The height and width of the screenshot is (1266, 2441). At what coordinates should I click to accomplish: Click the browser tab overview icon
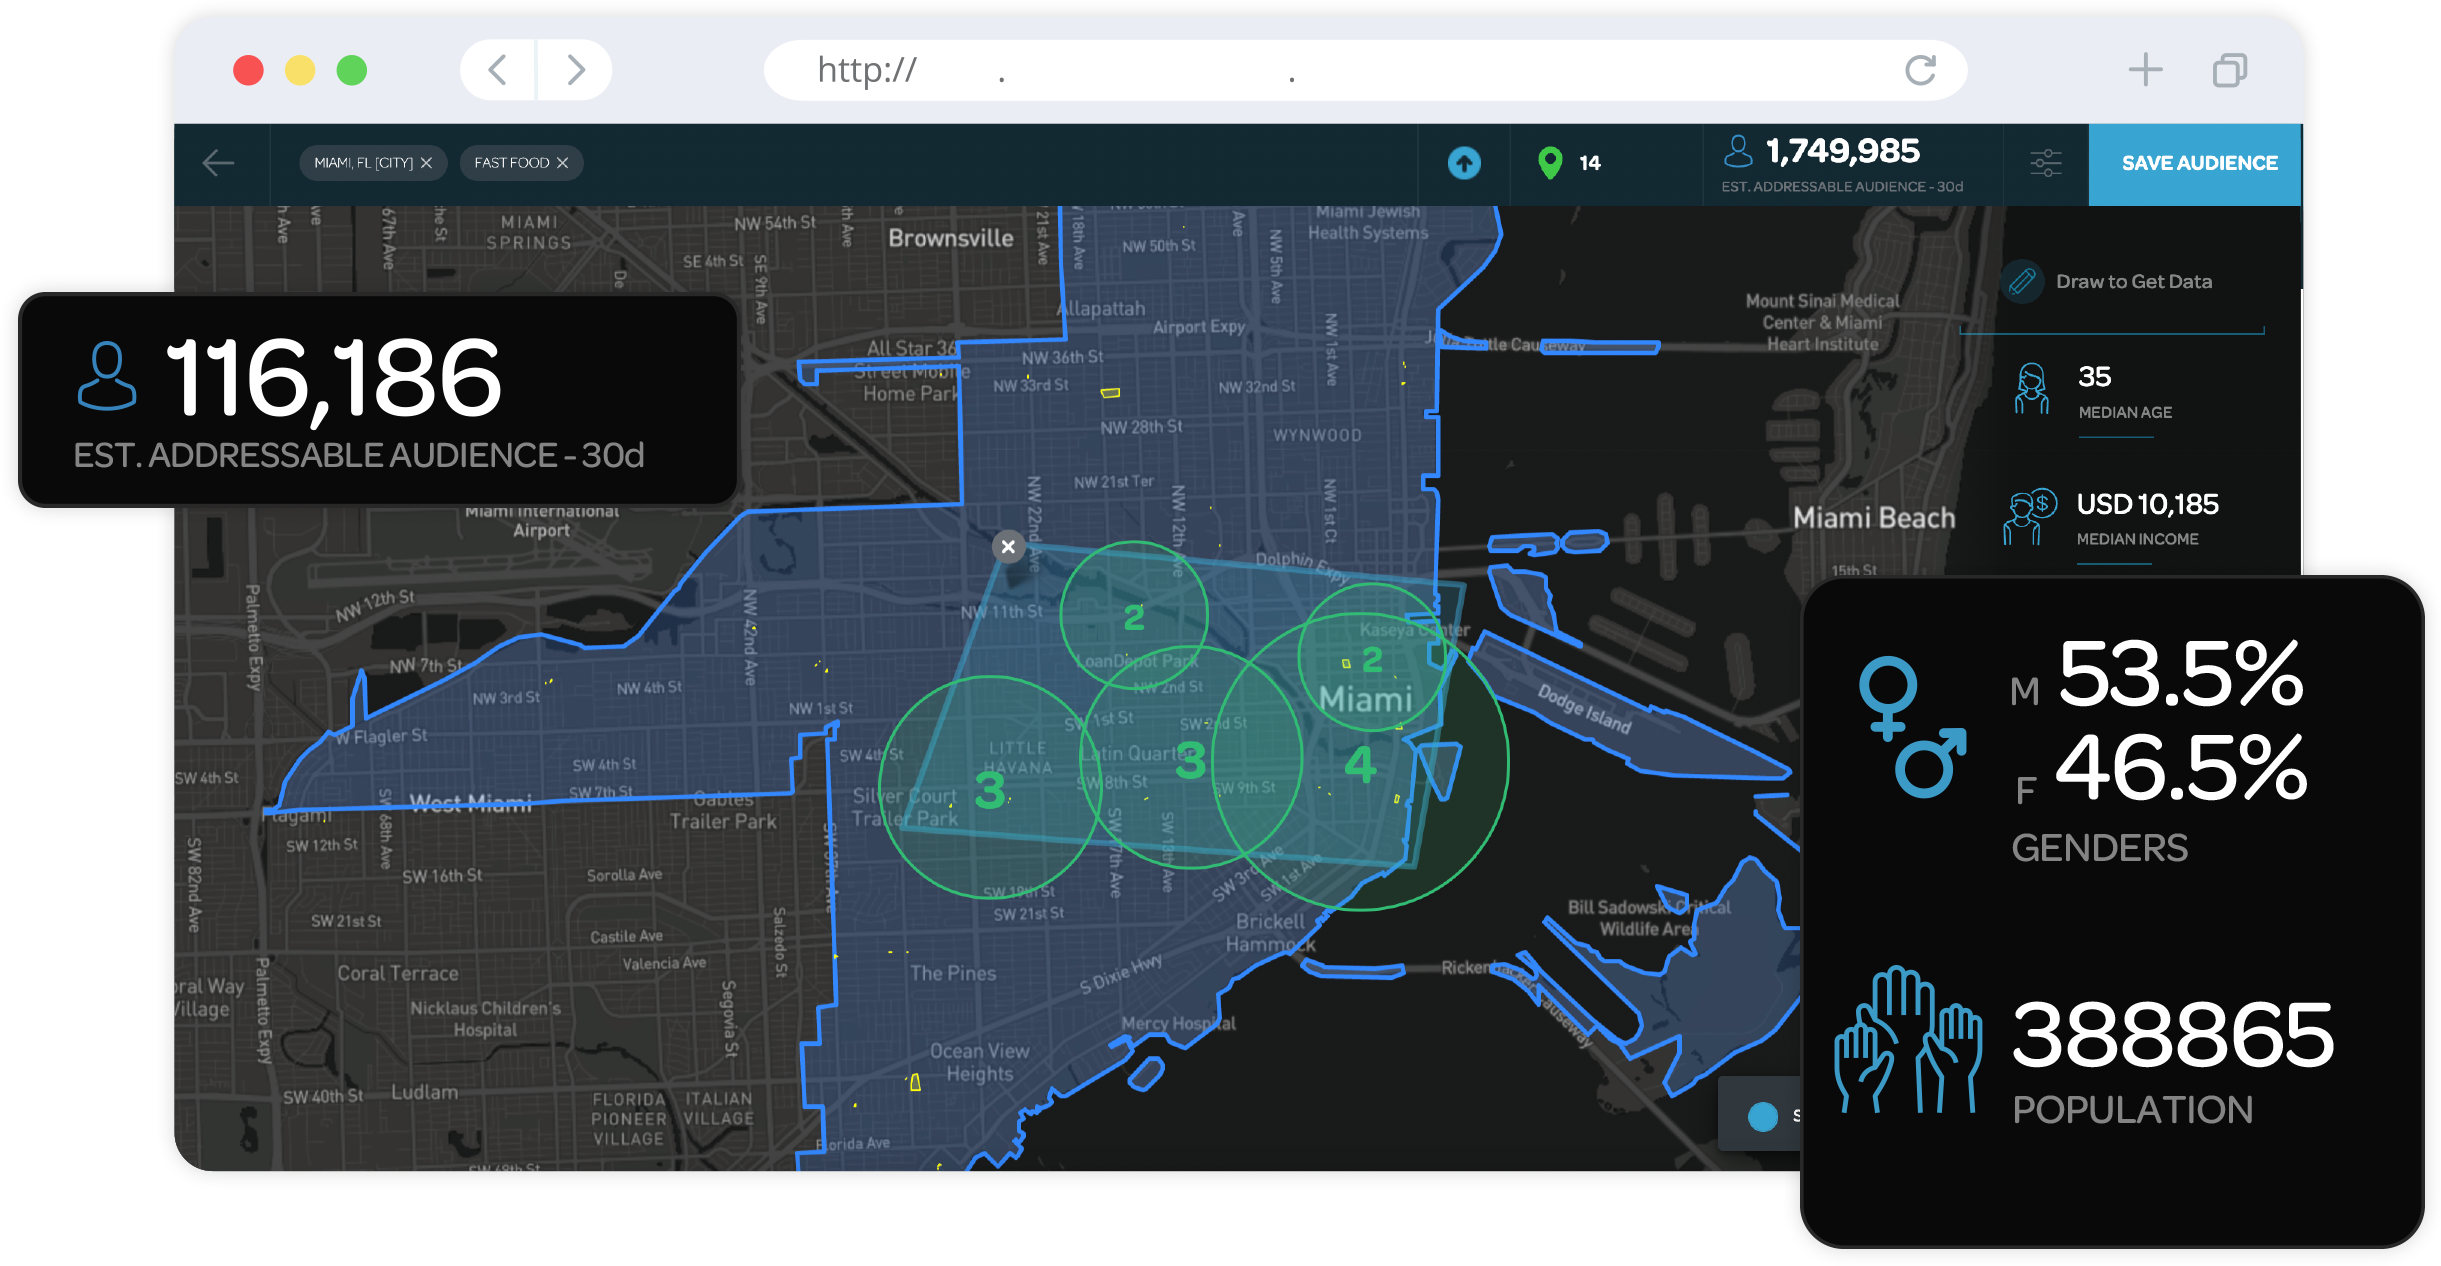click(x=2229, y=70)
